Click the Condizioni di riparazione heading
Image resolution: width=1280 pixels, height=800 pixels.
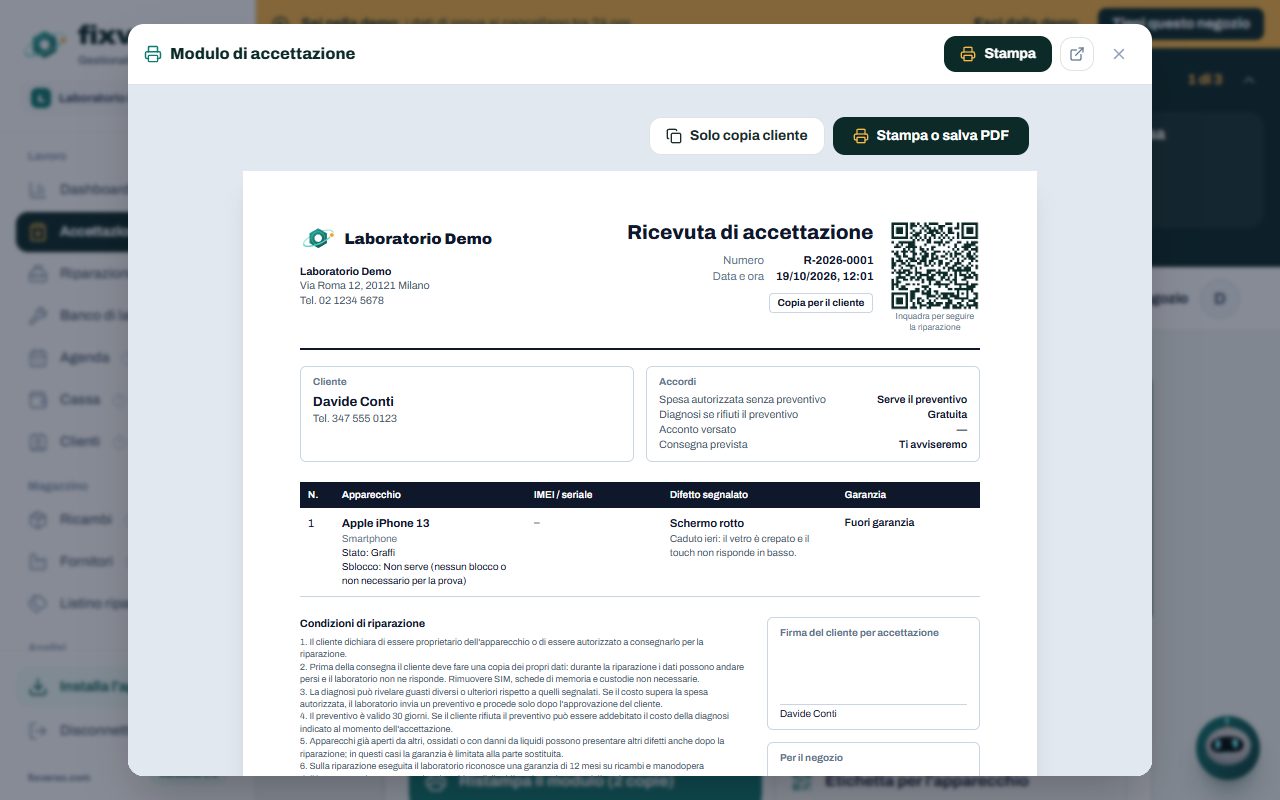(362, 623)
